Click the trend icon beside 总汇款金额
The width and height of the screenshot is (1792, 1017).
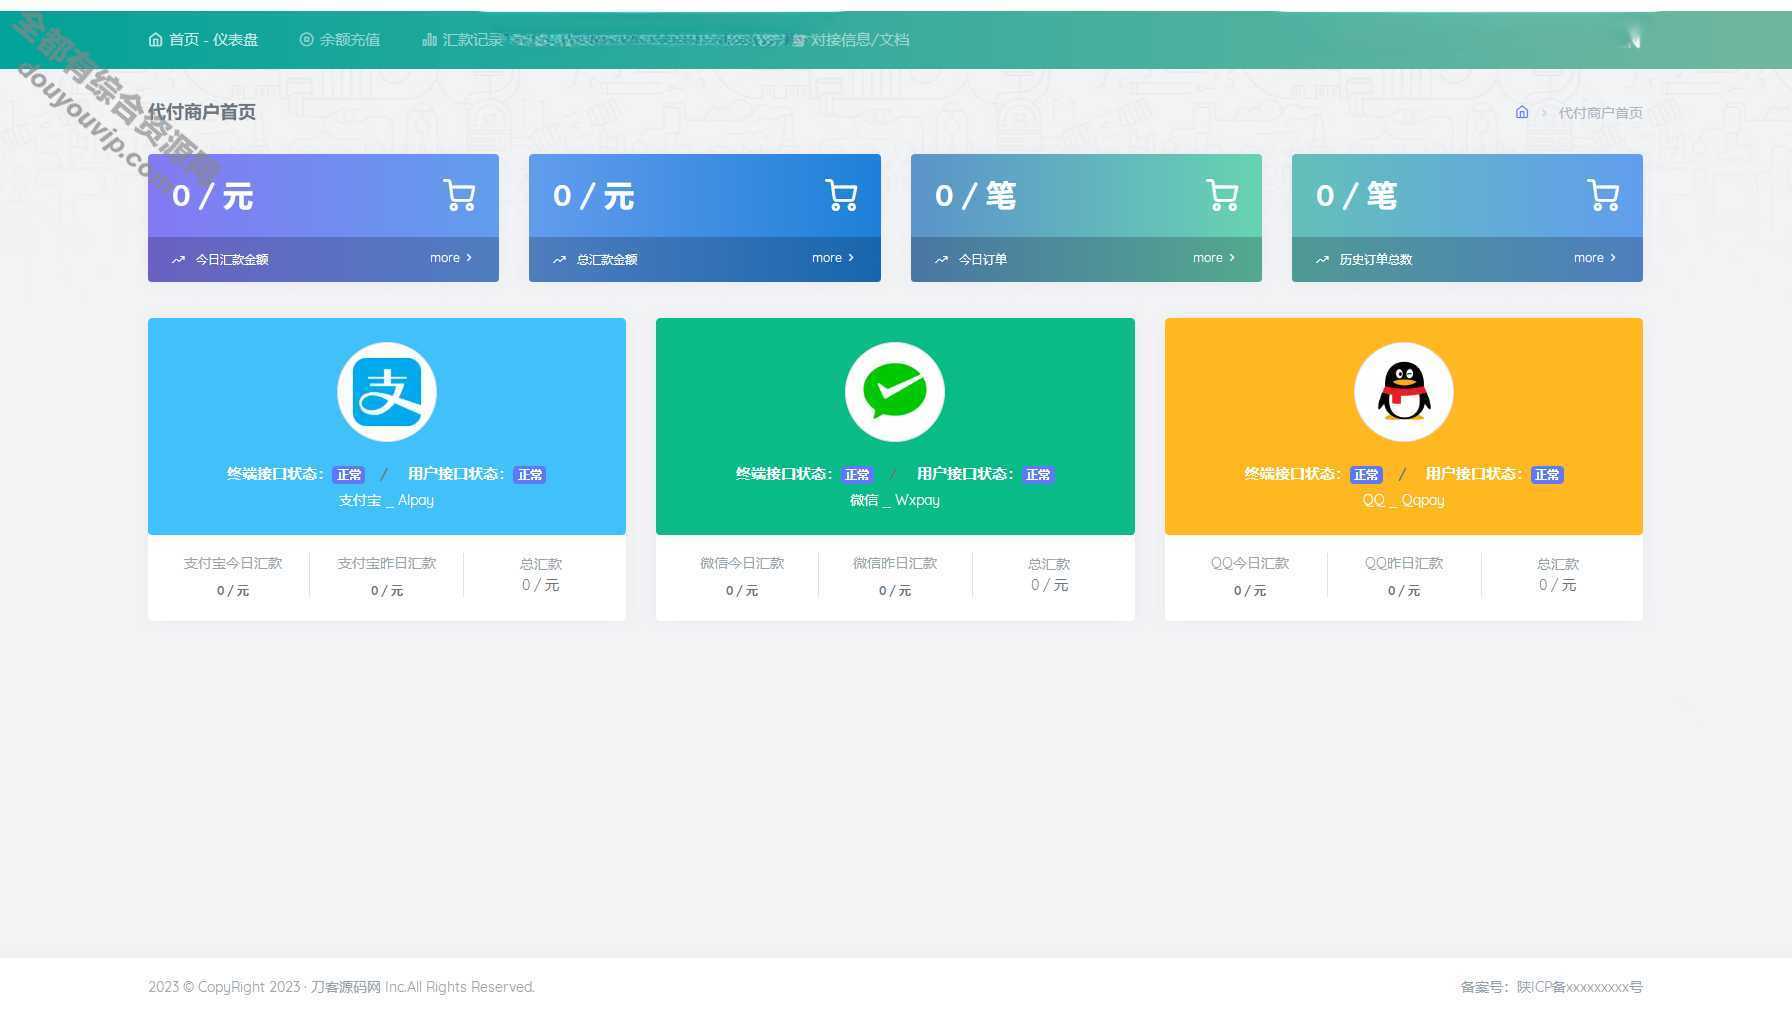[559, 260]
